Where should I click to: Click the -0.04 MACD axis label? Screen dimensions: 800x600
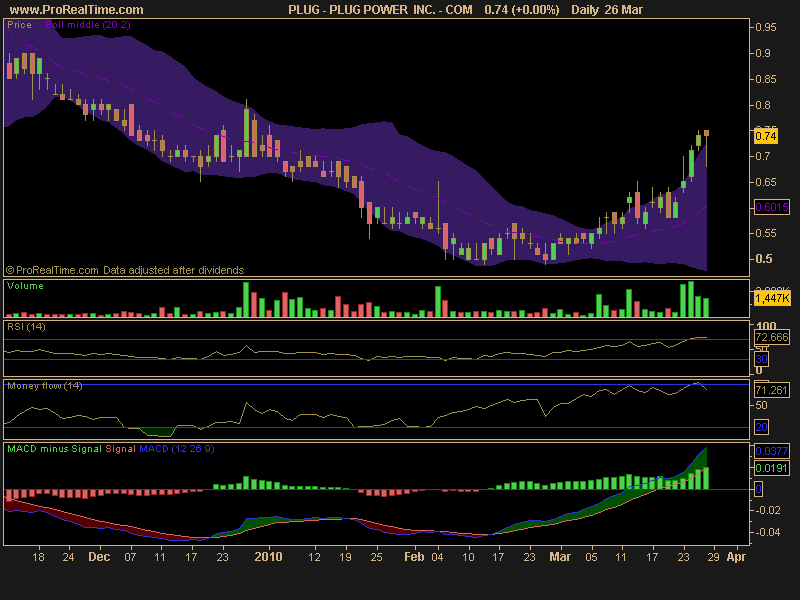767,532
